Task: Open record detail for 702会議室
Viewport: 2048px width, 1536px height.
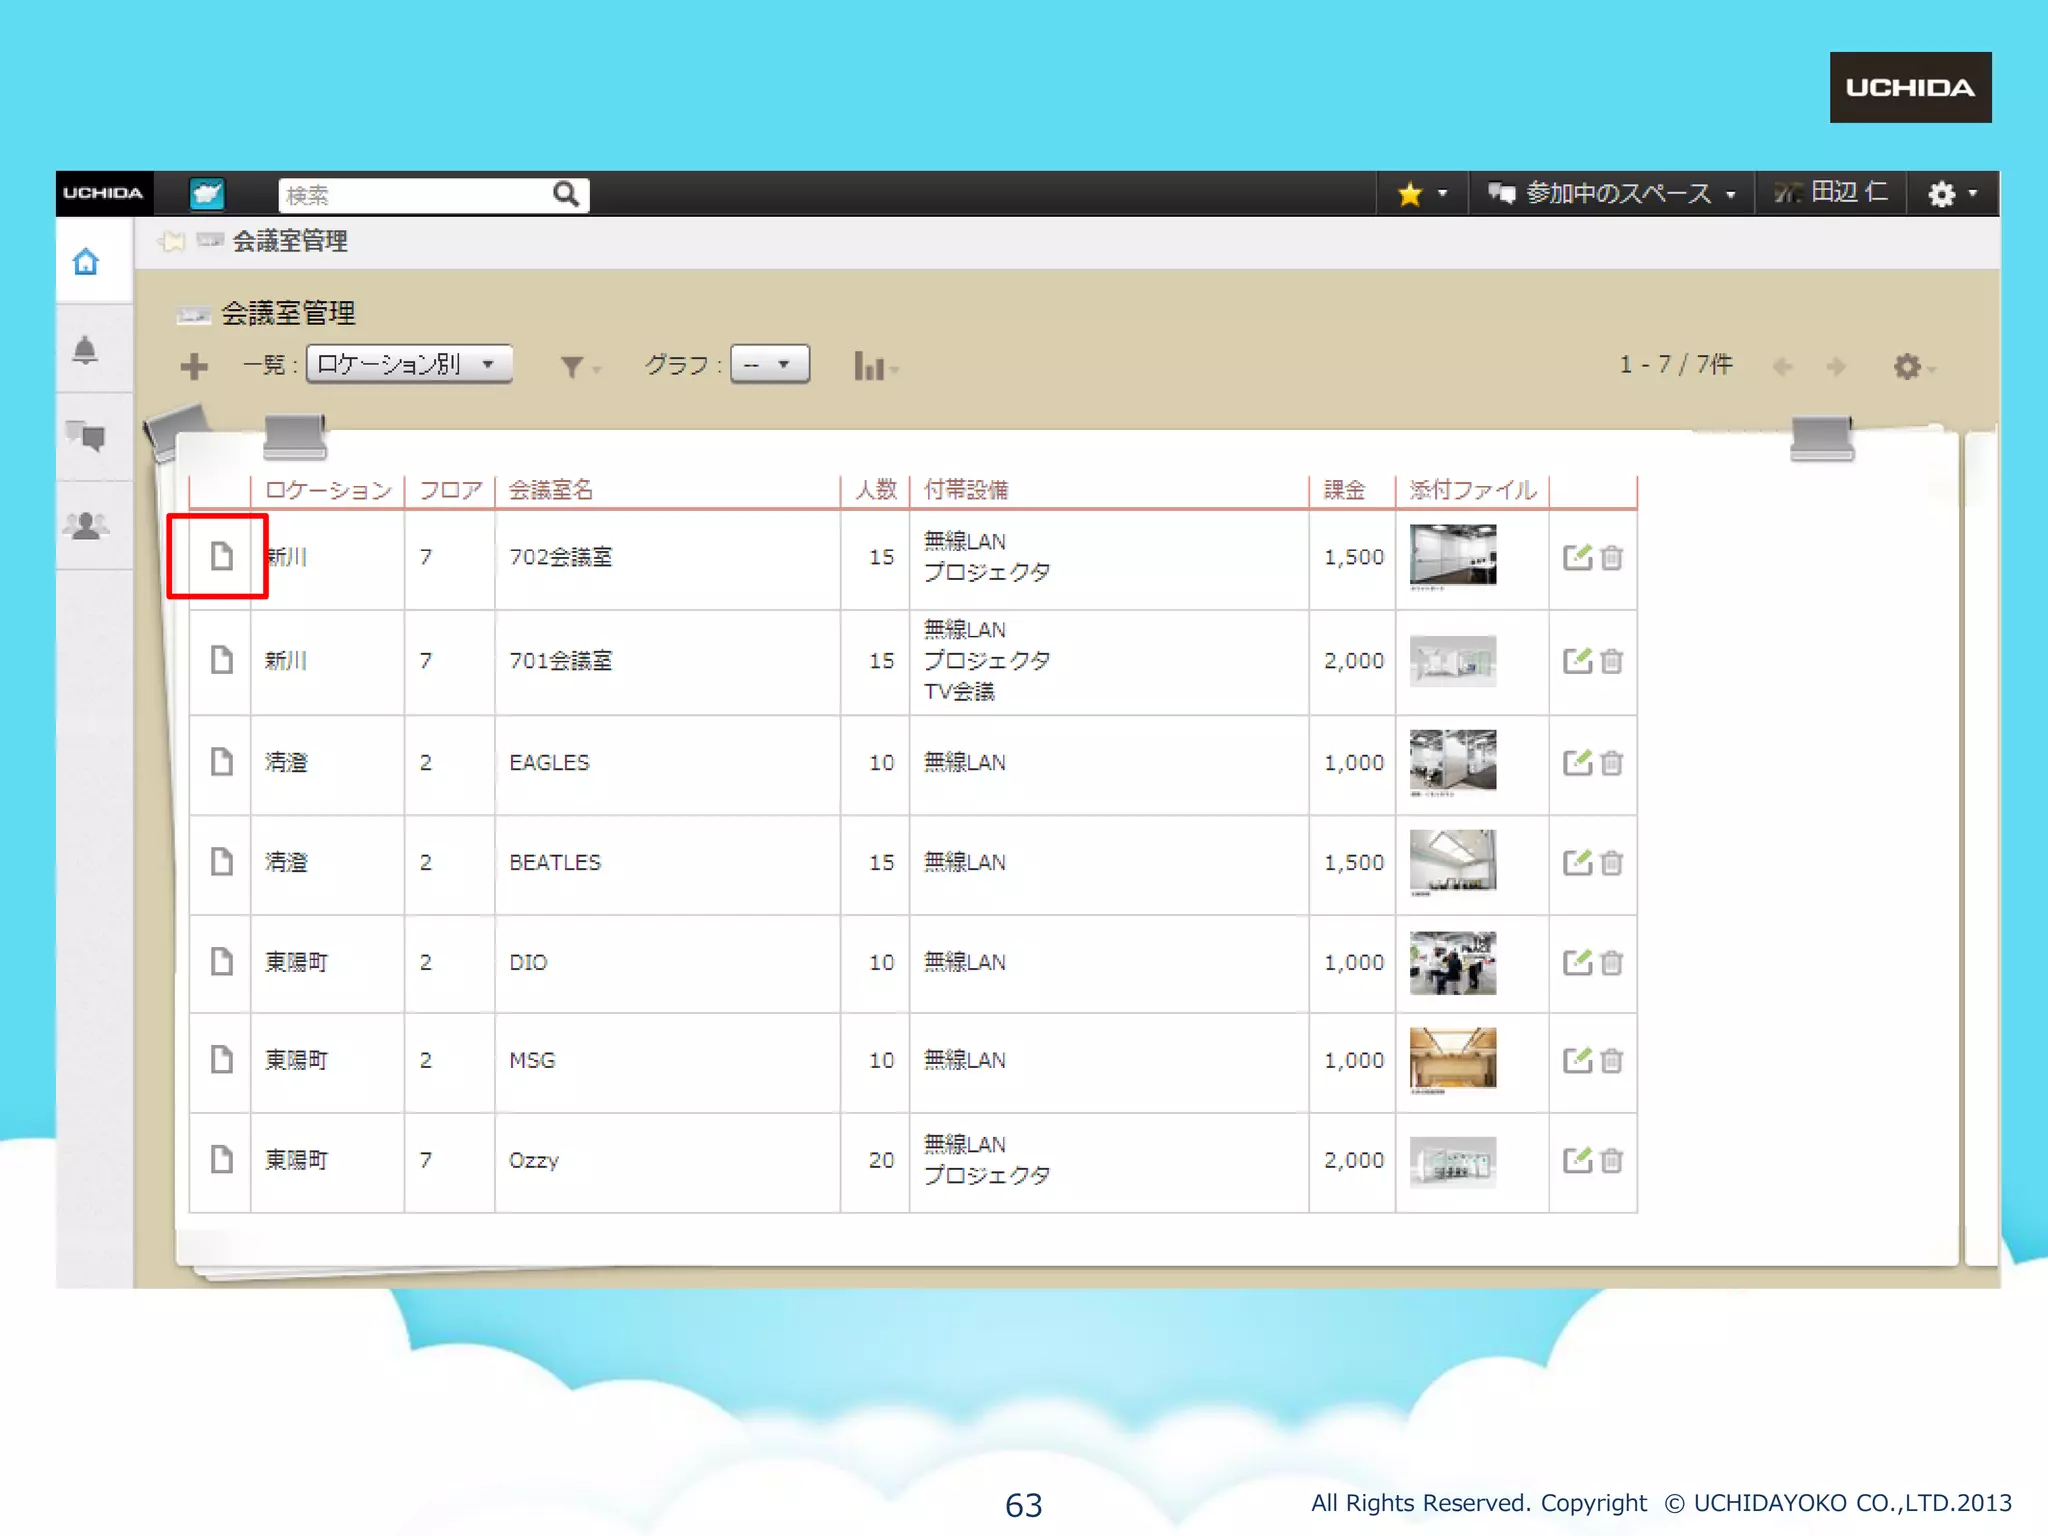Action: point(221,556)
